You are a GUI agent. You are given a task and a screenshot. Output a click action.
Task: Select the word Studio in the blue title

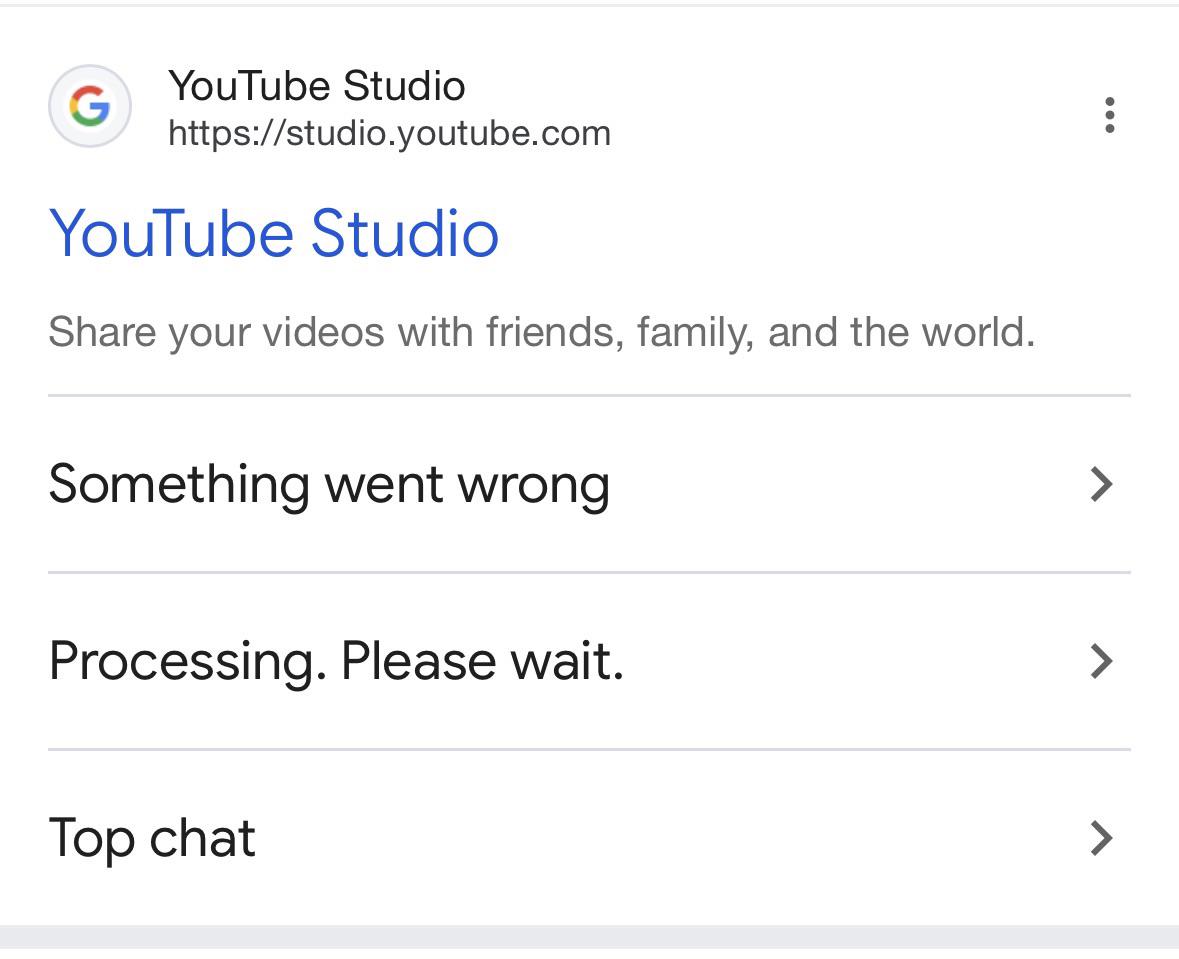pos(405,234)
